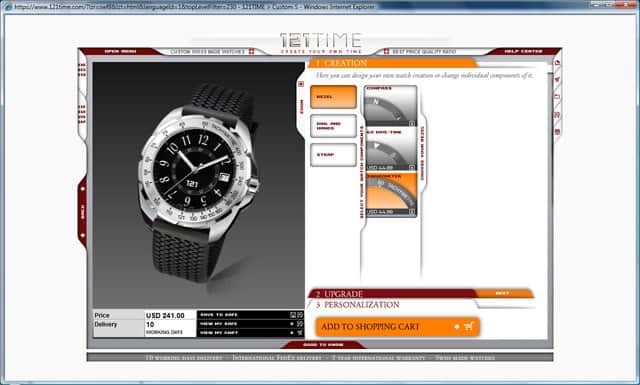Open the Best Price Quality Ratio link
The image size is (640, 385).
click(x=424, y=52)
